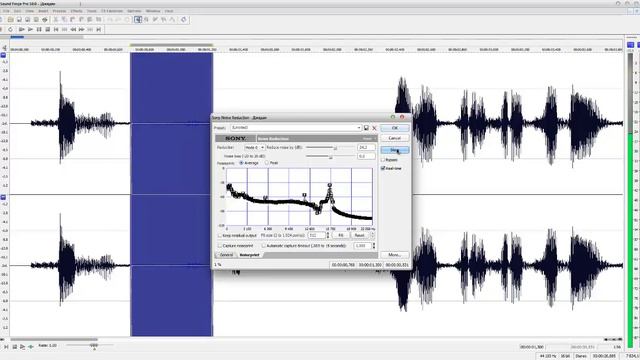Open the Preset dropdown

click(359, 128)
